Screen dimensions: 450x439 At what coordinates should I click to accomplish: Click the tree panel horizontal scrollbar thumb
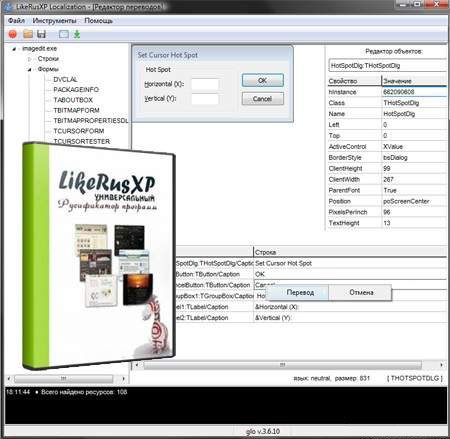[x=63, y=379]
